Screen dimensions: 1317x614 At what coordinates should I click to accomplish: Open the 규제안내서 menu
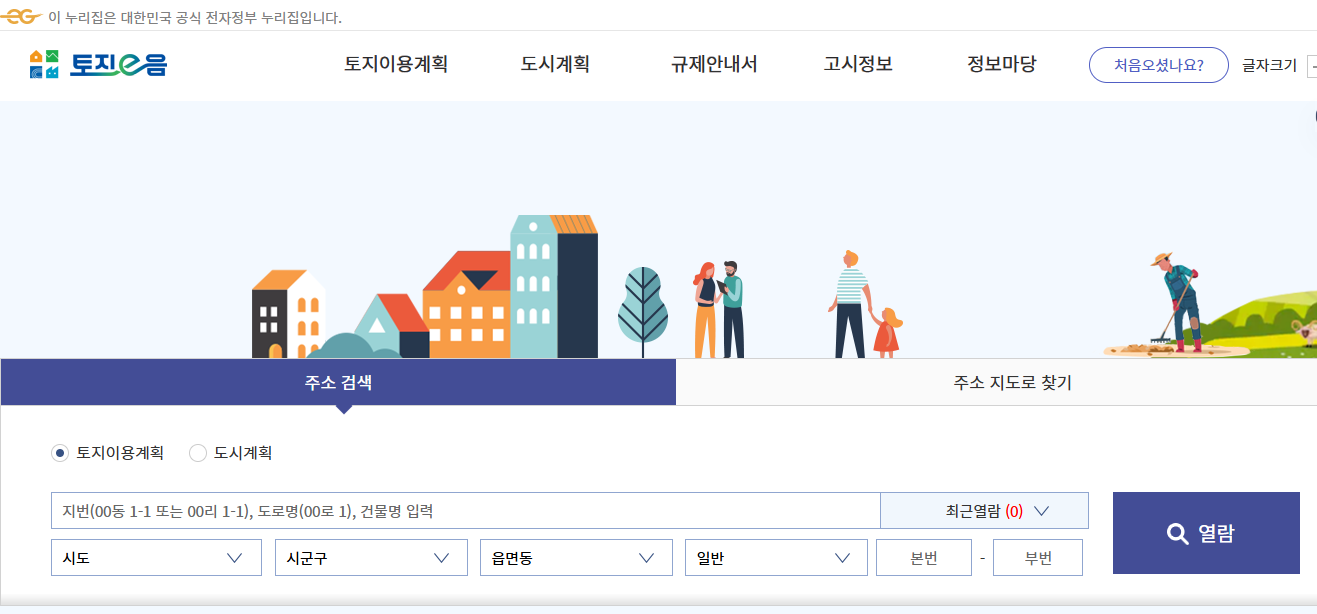(712, 64)
